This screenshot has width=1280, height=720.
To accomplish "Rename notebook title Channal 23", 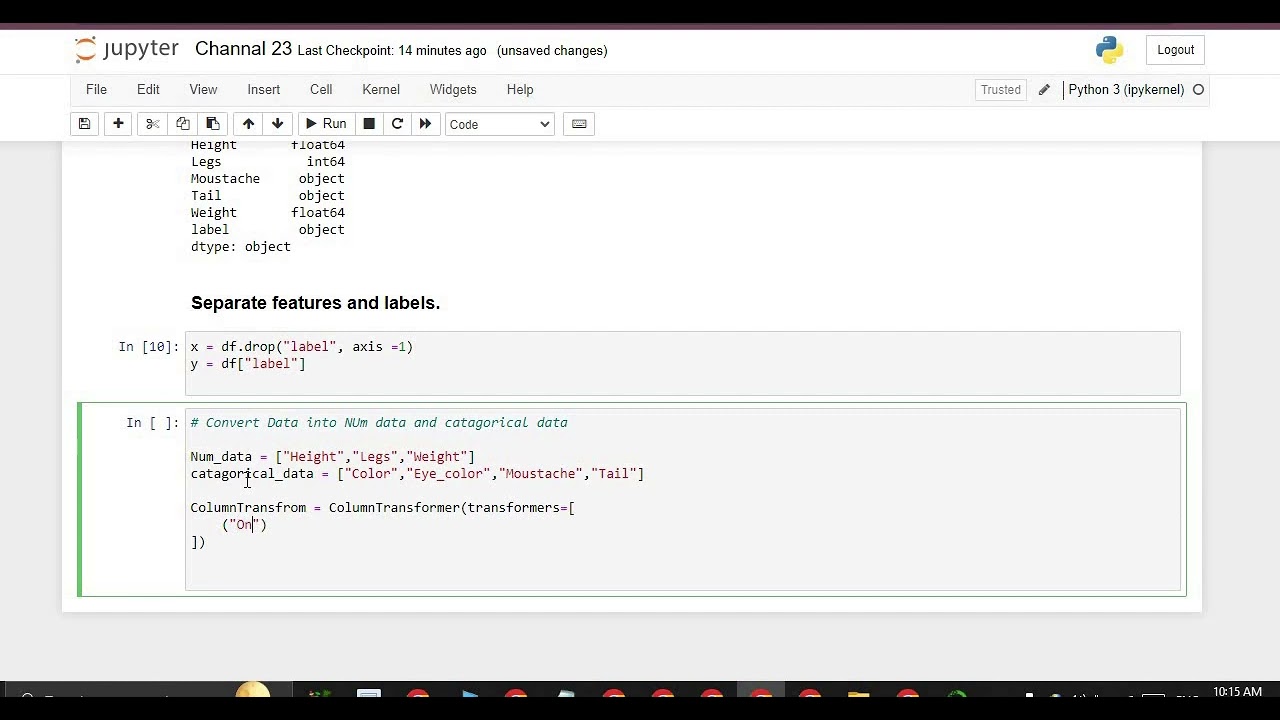I will click(x=243, y=49).
